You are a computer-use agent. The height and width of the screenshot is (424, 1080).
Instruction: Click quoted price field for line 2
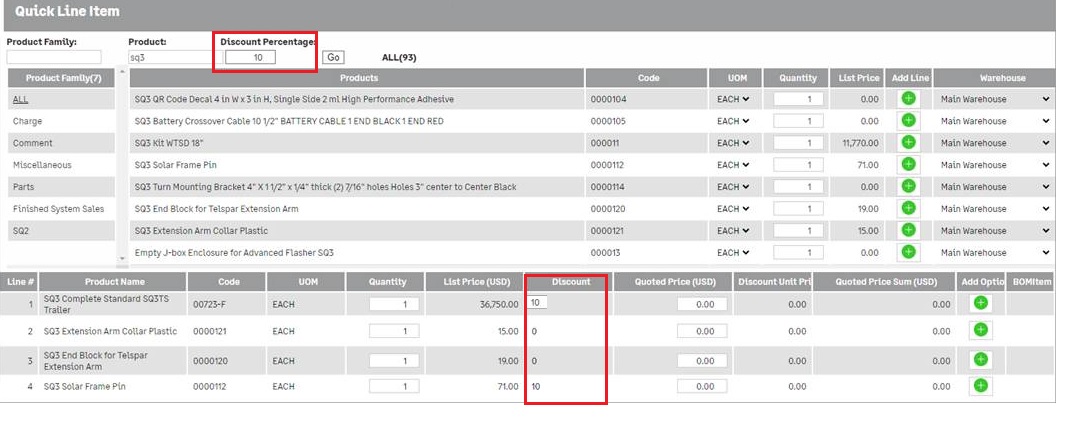point(702,331)
